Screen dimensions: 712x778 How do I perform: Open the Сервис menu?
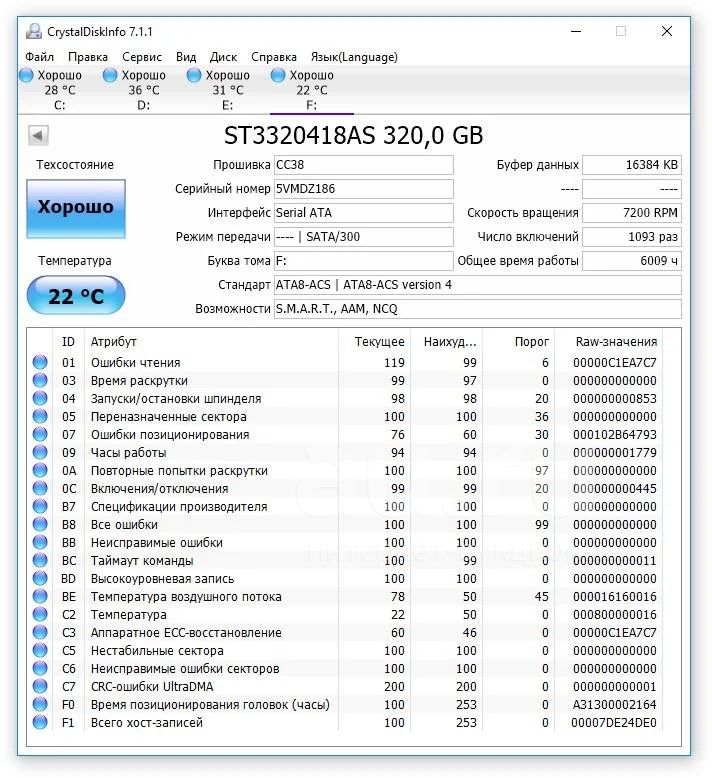142,57
